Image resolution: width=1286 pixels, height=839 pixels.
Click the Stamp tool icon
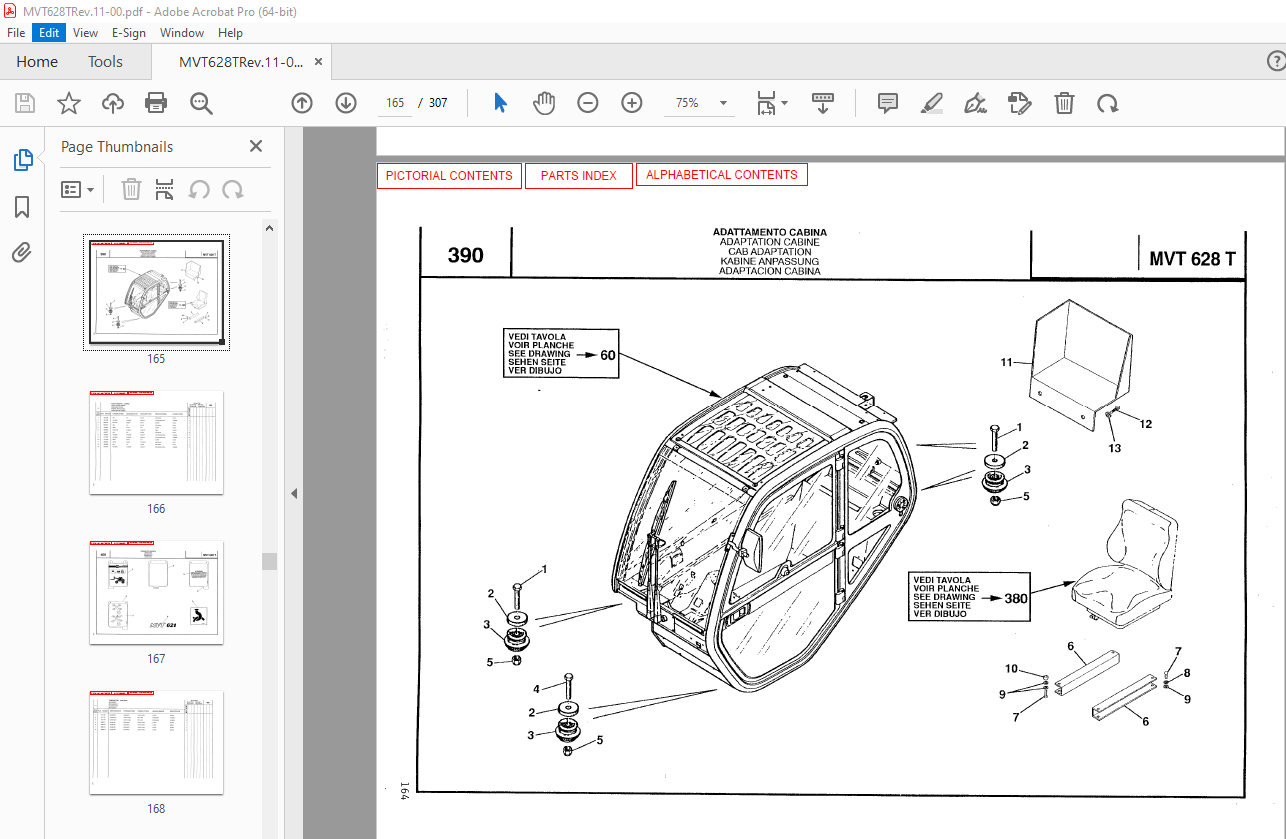[x=1020, y=103]
